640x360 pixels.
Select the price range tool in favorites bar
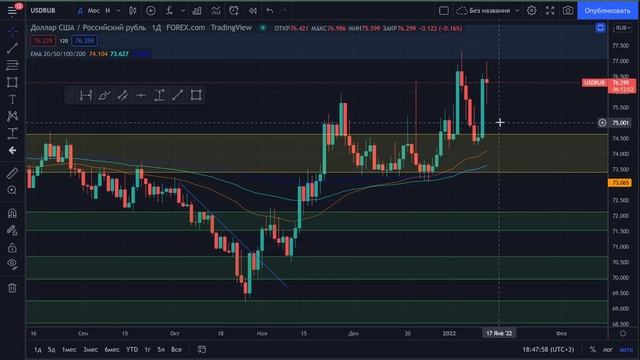(159, 96)
